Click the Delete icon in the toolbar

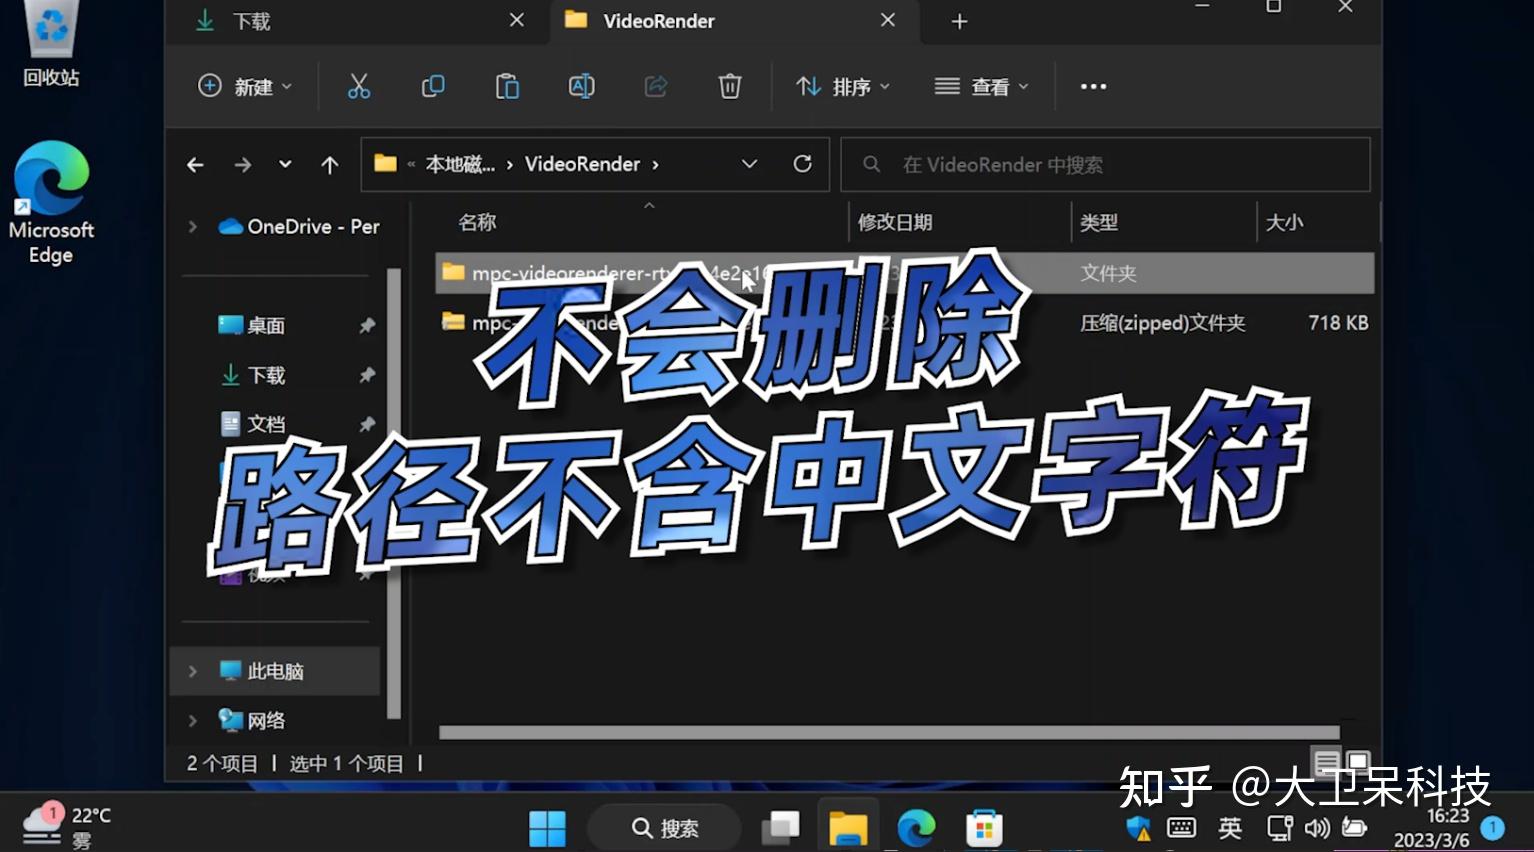click(730, 86)
